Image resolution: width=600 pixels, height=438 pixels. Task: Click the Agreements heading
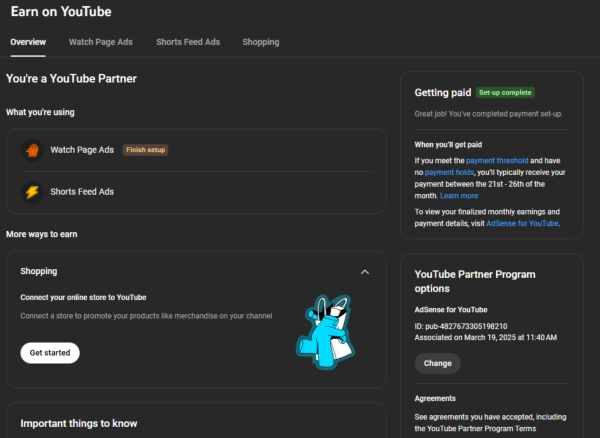(435, 398)
